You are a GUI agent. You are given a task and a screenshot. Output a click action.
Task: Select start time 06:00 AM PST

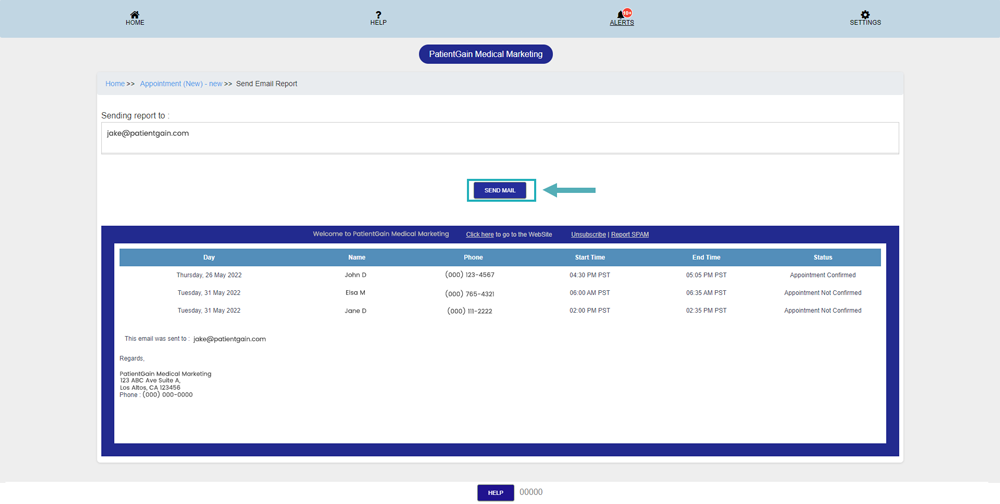pos(590,293)
